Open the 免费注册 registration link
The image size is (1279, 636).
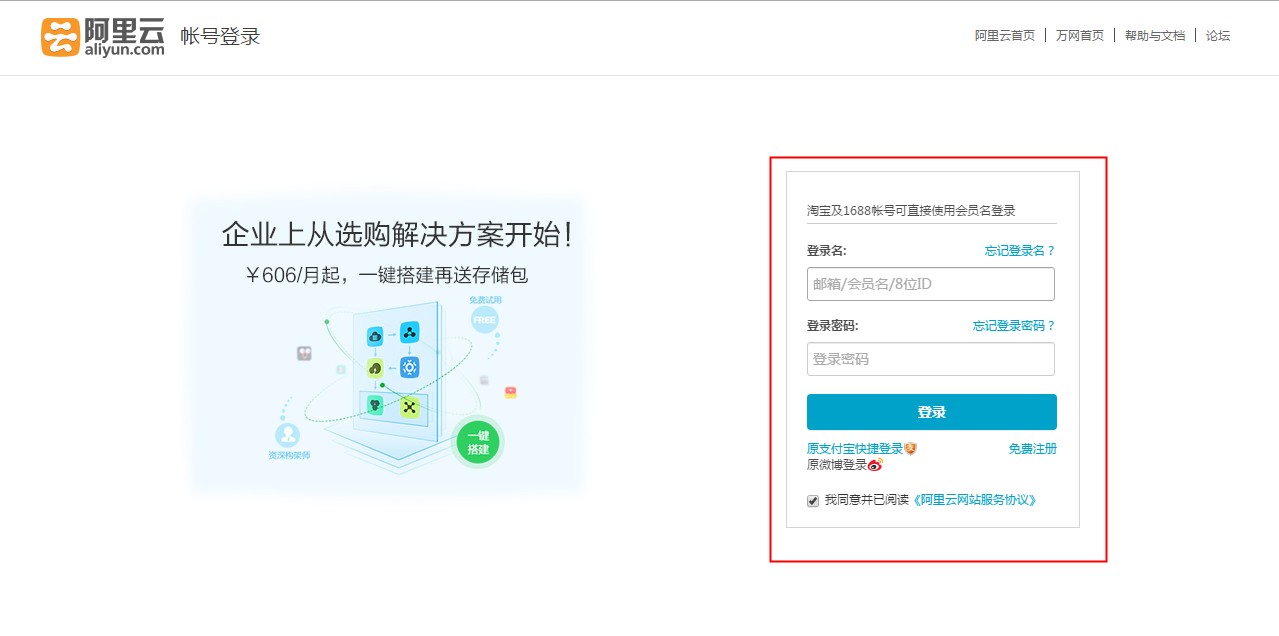click(1032, 449)
